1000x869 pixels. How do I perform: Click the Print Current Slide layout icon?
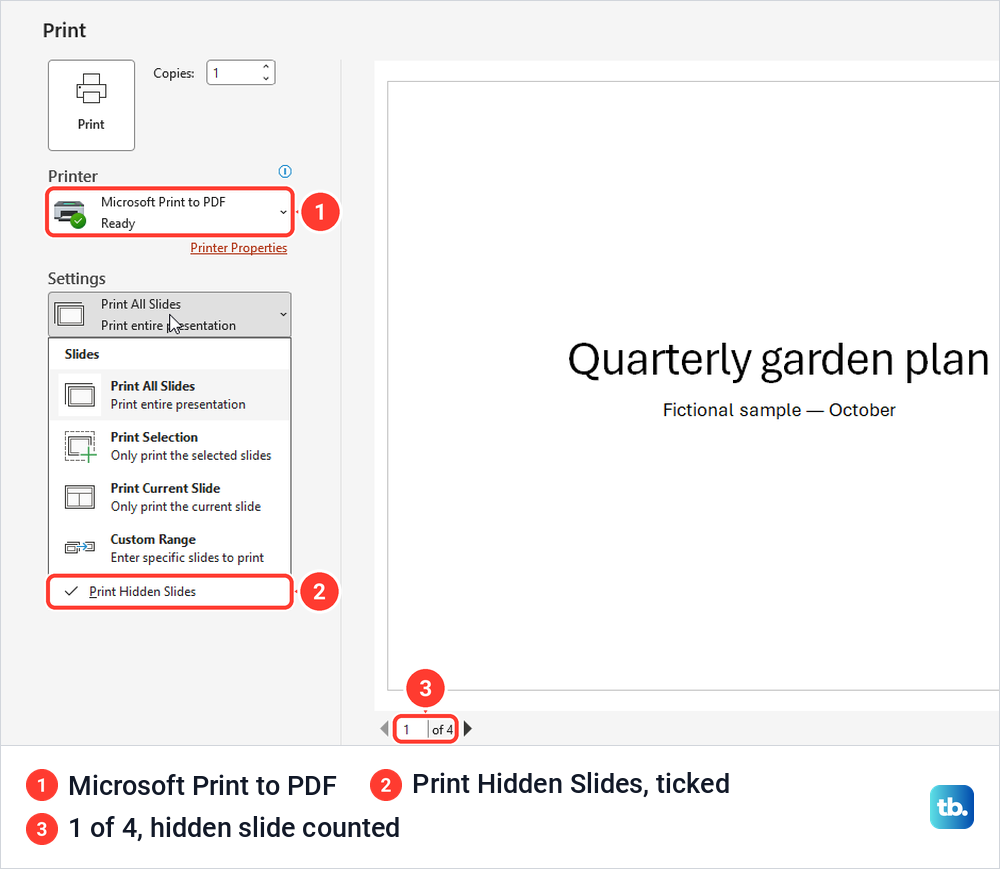(80, 497)
